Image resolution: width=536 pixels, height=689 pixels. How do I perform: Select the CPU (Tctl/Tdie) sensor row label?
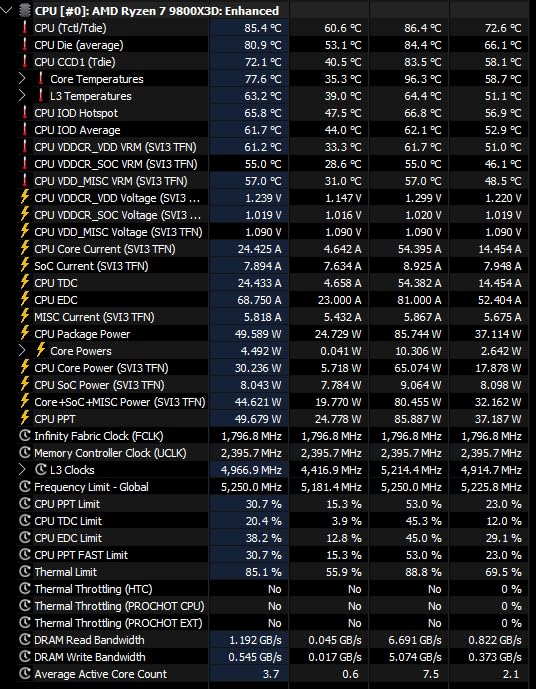[70, 28]
